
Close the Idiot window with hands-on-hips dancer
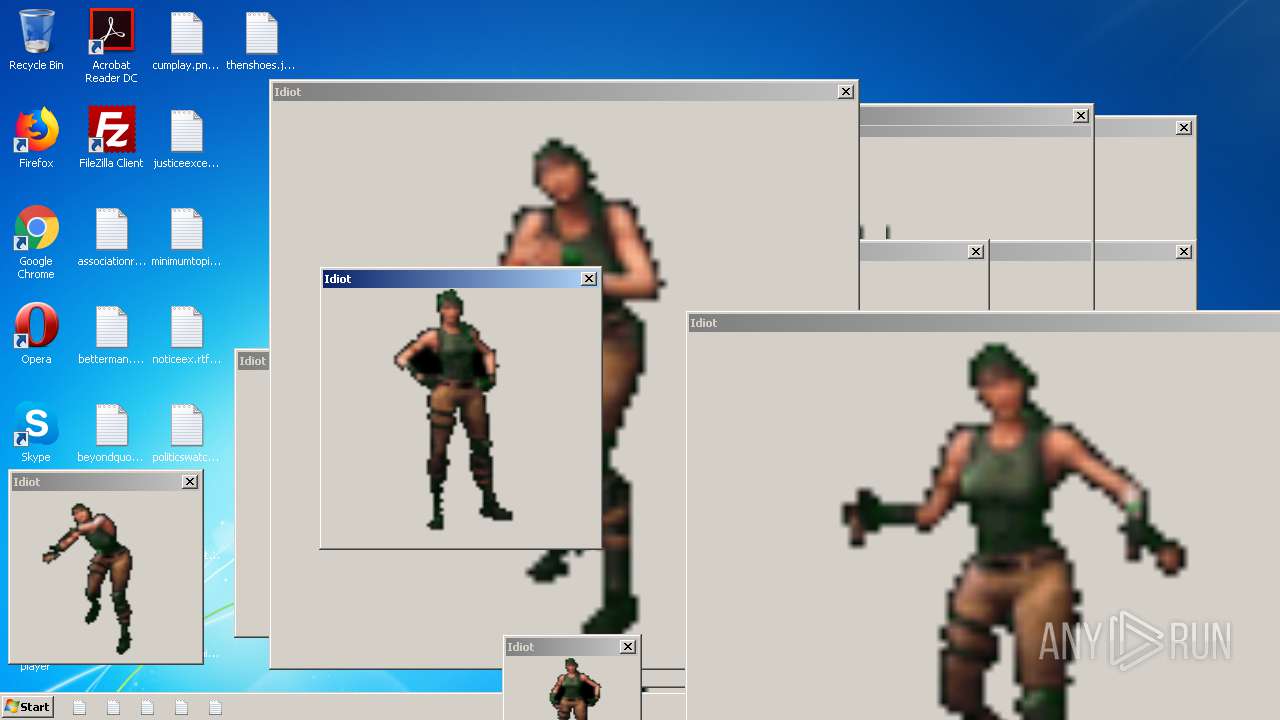[x=589, y=279]
